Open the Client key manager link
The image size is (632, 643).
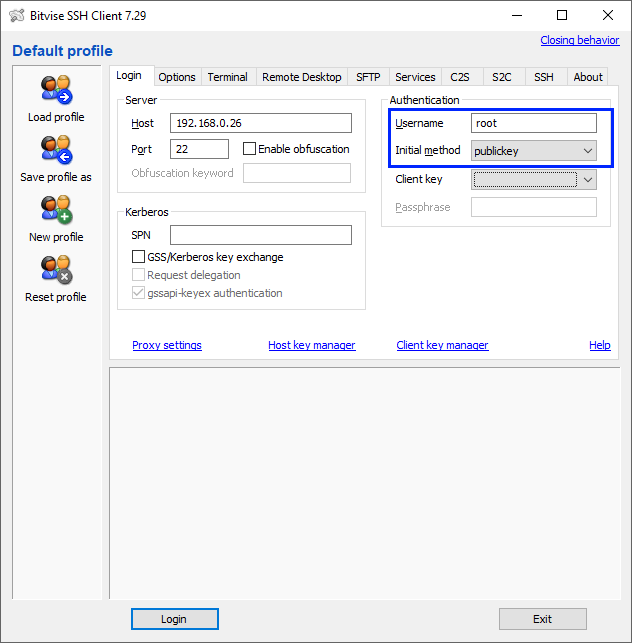(x=443, y=345)
